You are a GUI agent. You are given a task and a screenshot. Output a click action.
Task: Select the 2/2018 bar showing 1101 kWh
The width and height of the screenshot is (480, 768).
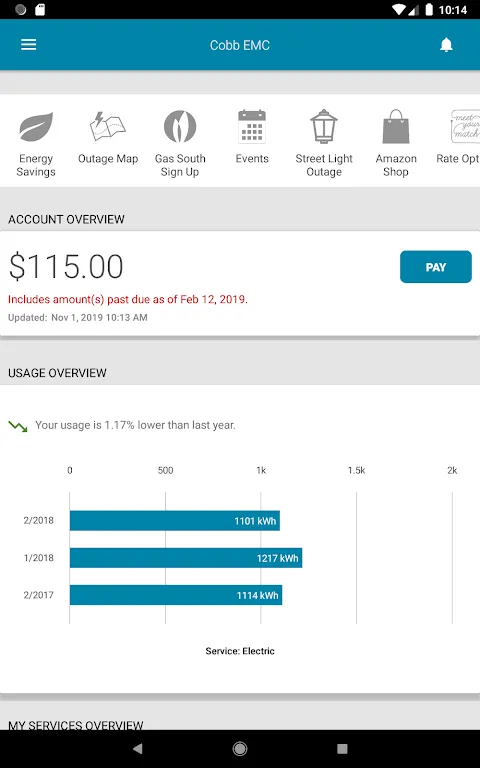click(x=175, y=521)
